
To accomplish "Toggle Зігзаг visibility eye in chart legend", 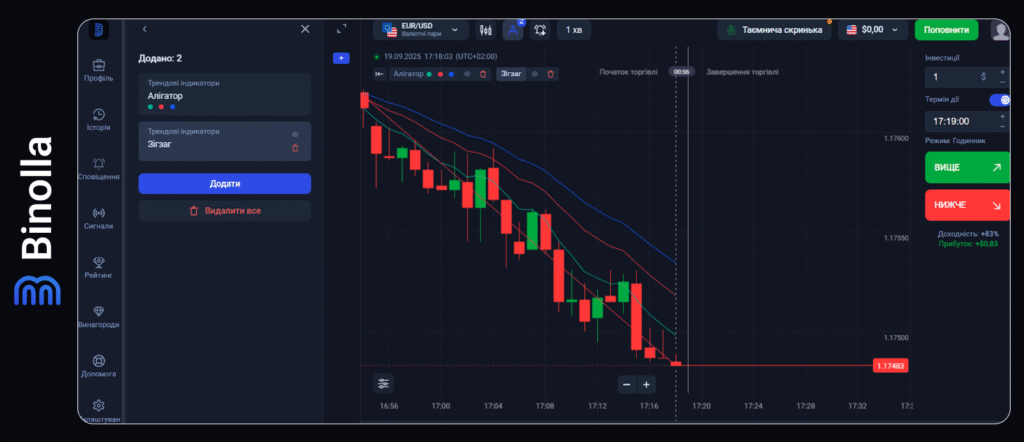I will (x=535, y=74).
